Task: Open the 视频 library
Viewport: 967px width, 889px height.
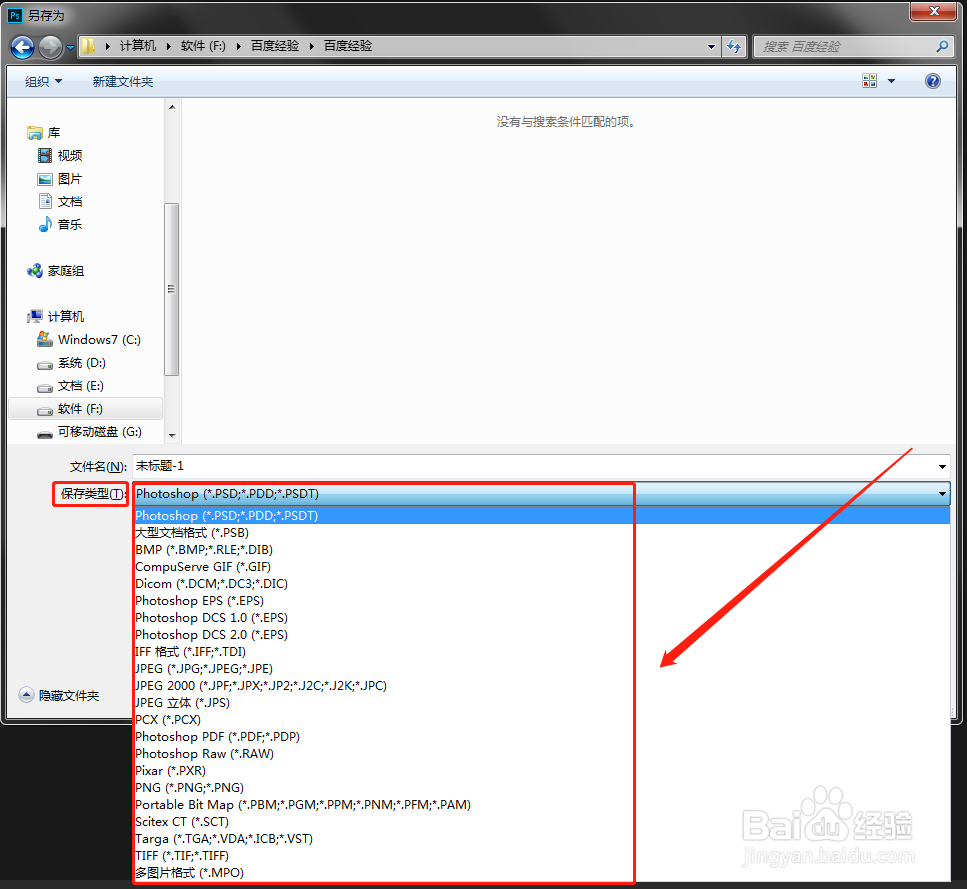Action: [60, 155]
